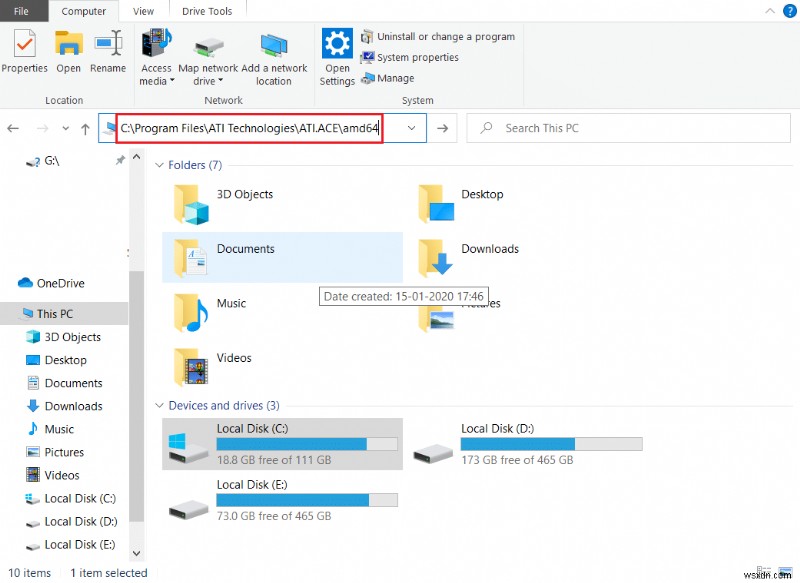Select the Rename ribbon icon
Viewport: 800px width, 583px height.
pyautogui.click(x=108, y=44)
